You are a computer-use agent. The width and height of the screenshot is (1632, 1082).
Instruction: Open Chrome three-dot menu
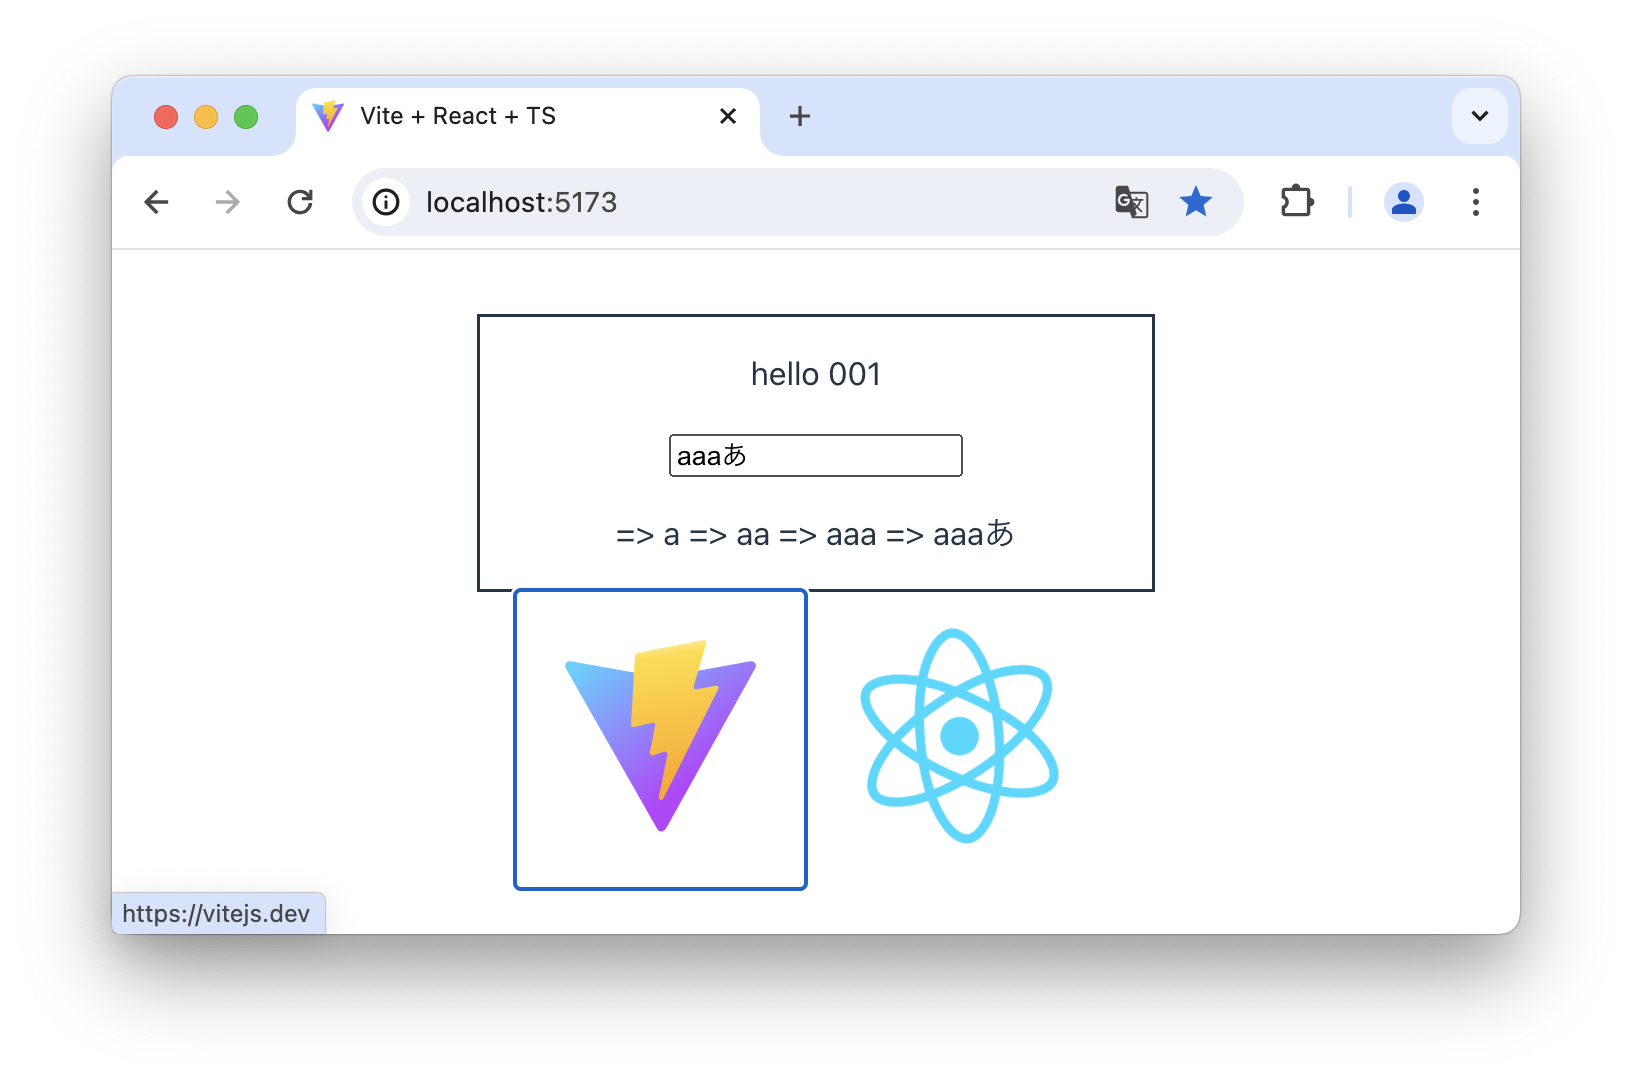coord(1476,202)
